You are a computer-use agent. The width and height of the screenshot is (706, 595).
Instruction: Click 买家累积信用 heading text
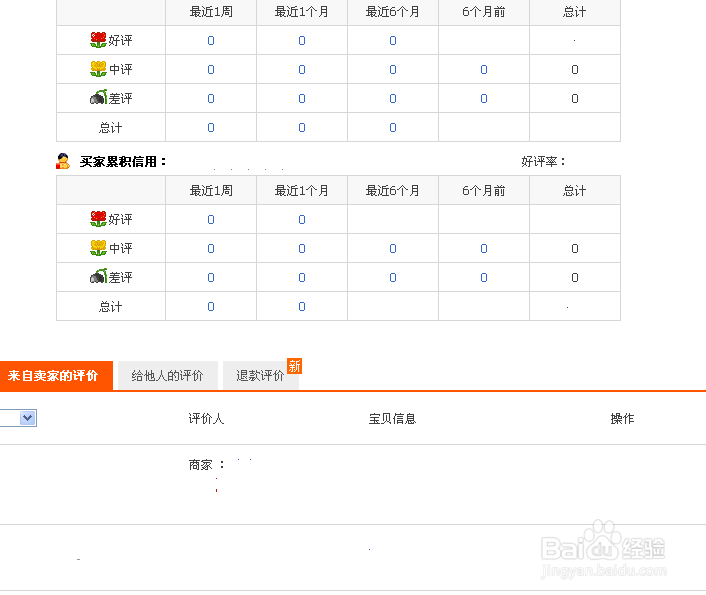coord(122,162)
